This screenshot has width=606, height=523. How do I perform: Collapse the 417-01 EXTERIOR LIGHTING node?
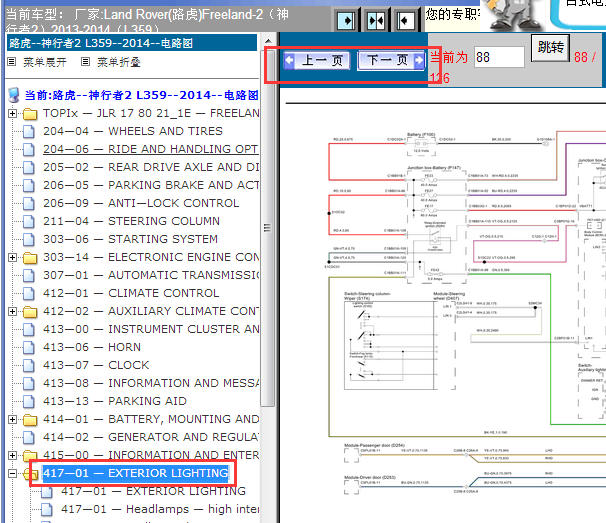pyautogui.click(x=12, y=473)
